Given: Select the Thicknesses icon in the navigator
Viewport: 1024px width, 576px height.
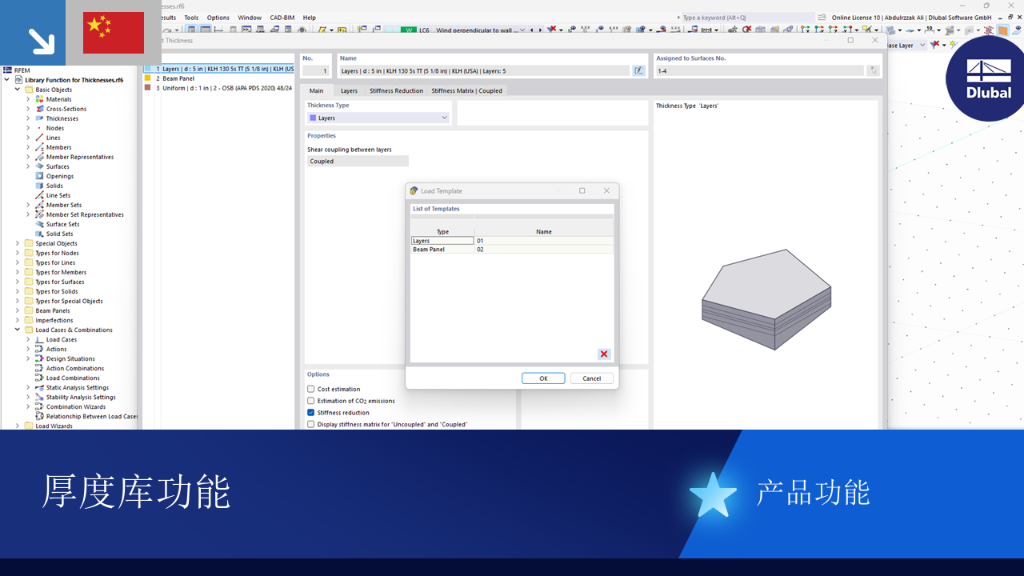Looking at the screenshot, I should coord(39,118).
